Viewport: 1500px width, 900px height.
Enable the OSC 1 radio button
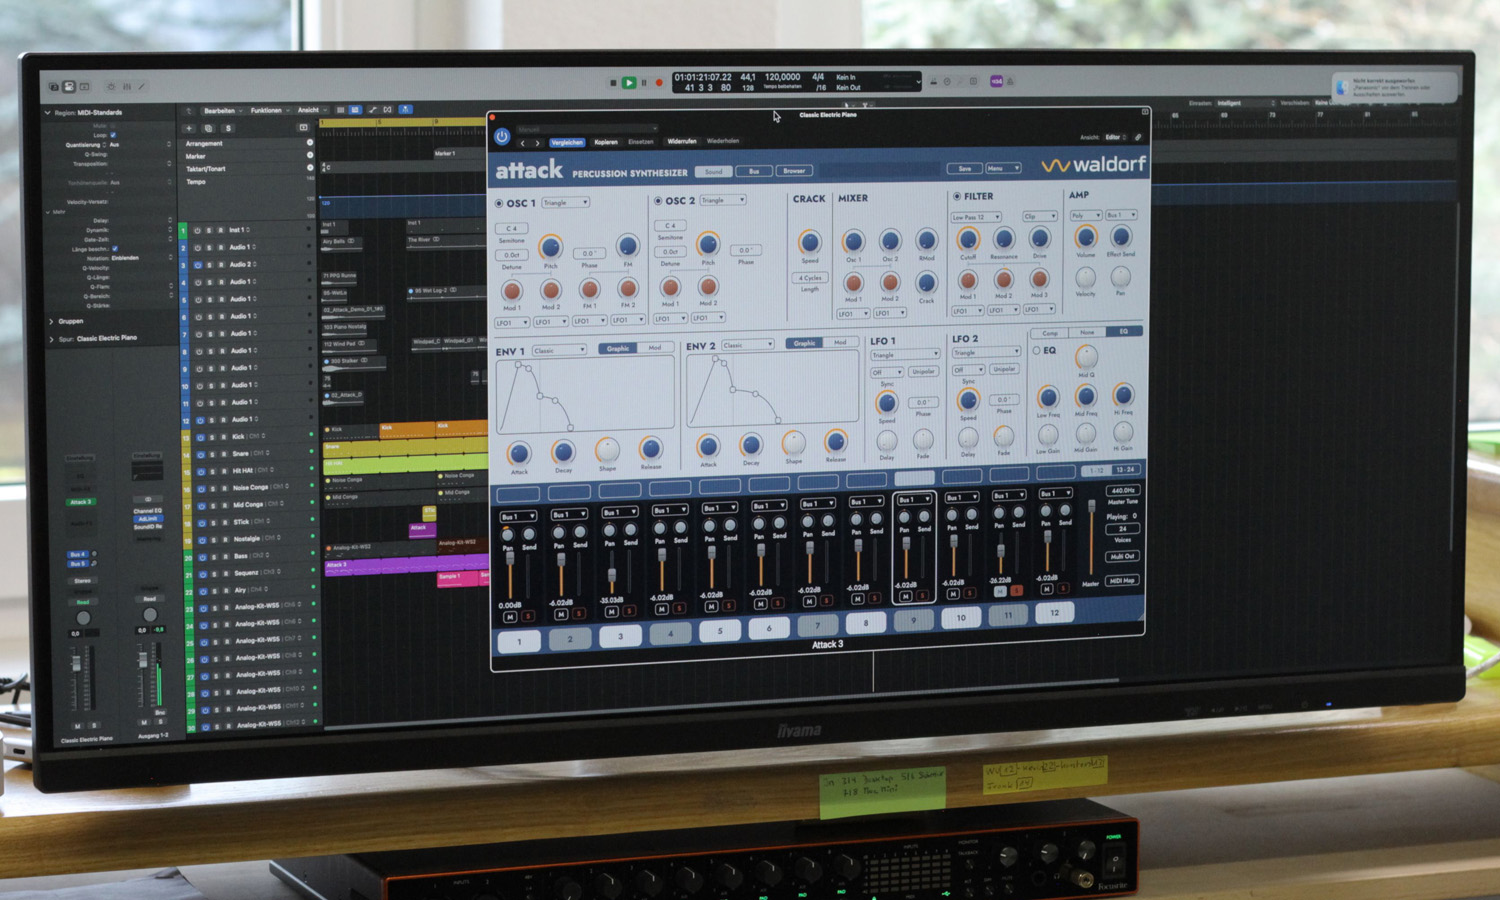499,204
